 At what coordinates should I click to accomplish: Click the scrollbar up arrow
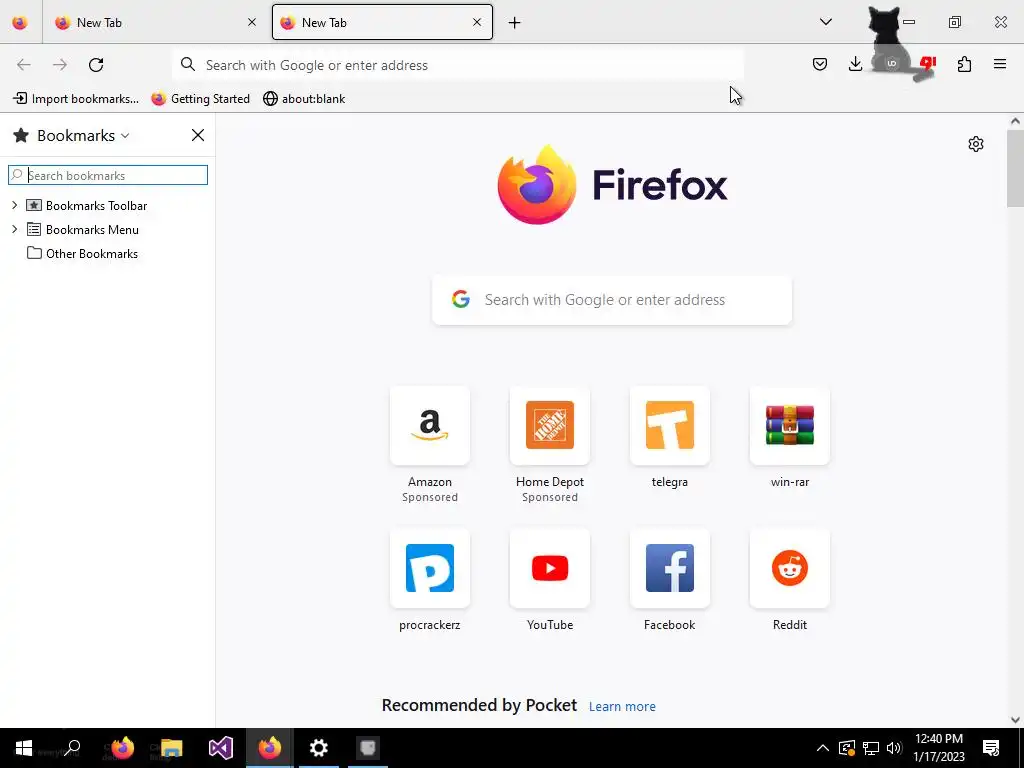tap(1015, 121)
